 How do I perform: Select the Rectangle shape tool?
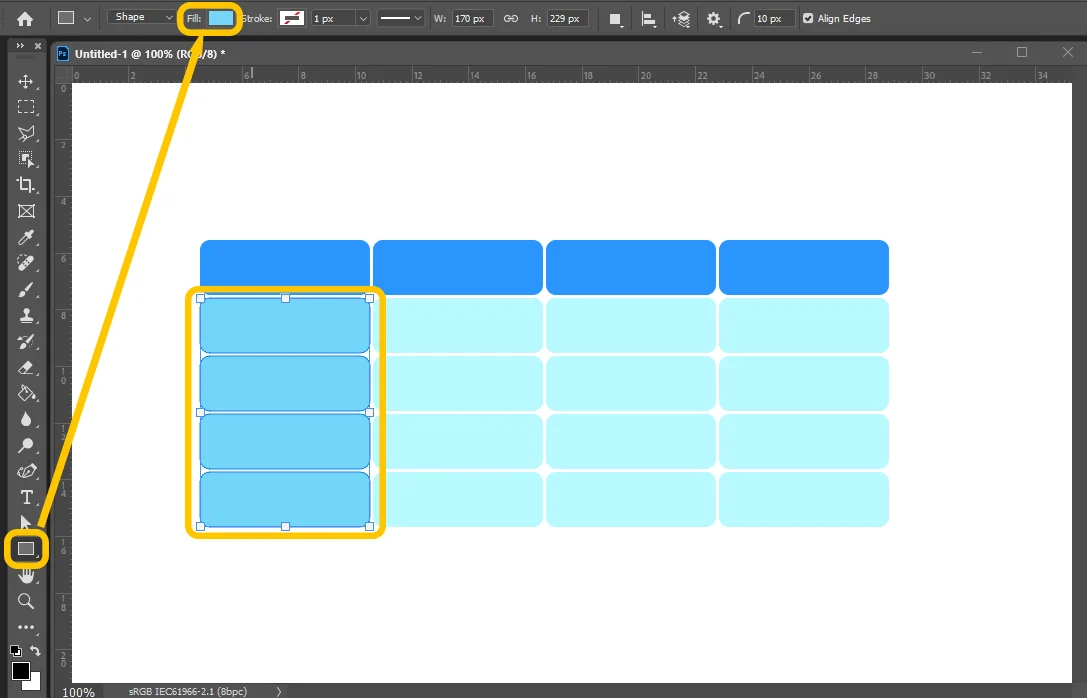(26, 549)
